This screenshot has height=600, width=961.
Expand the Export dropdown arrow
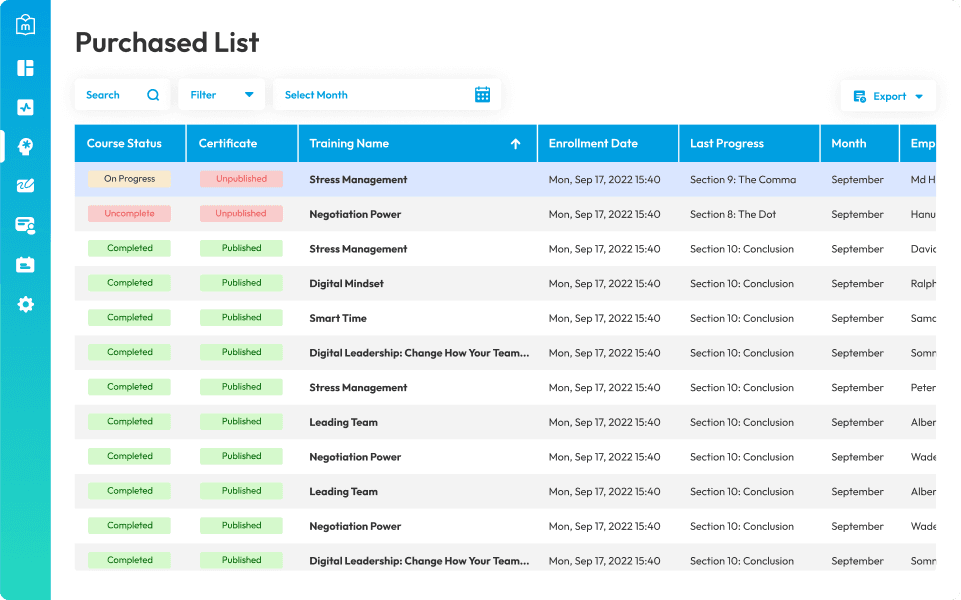919,96
